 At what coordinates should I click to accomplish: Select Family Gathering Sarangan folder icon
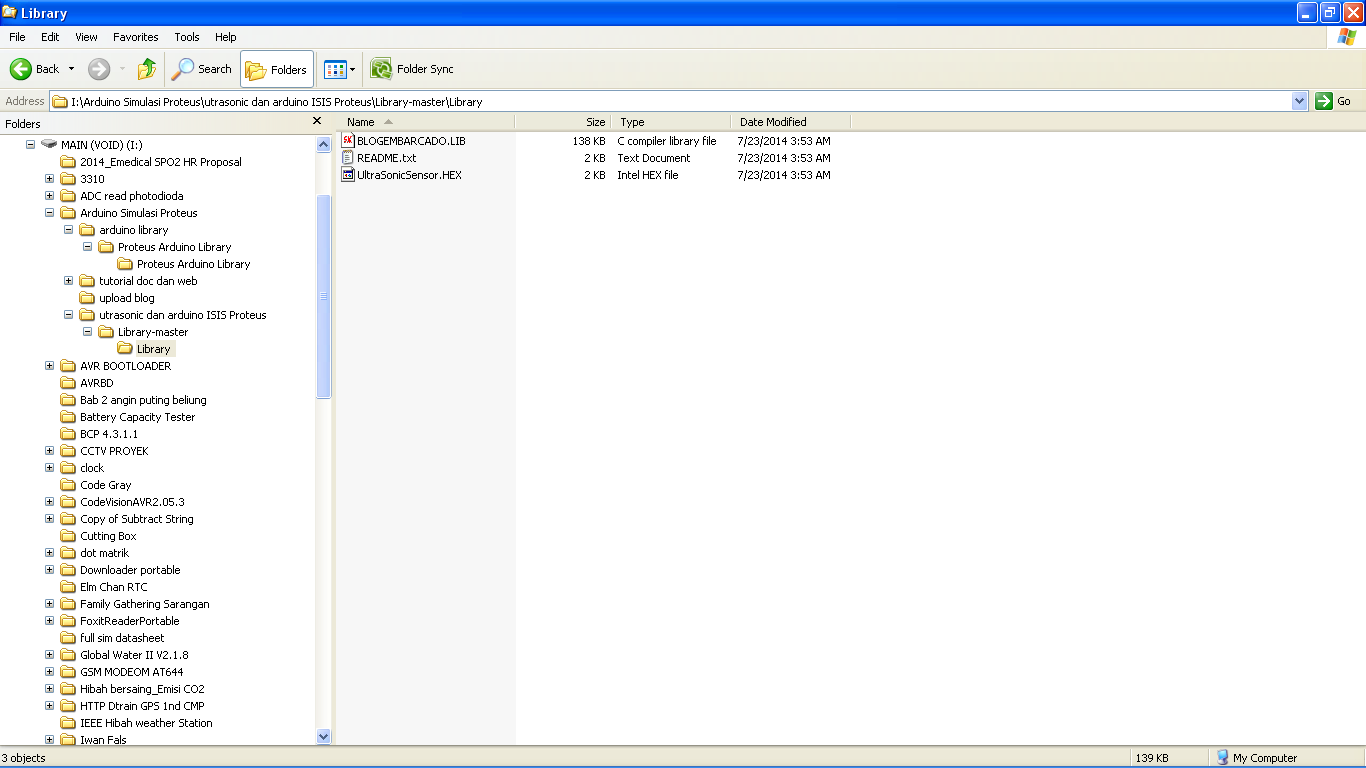point(68,604)
